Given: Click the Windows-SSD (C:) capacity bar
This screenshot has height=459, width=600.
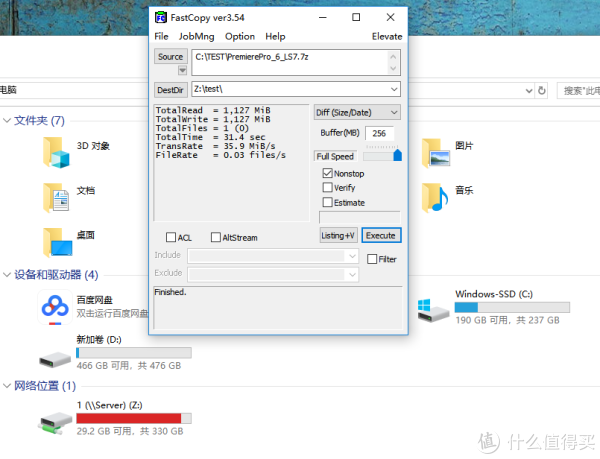Looking at the screenshot, I should point(512,307).
